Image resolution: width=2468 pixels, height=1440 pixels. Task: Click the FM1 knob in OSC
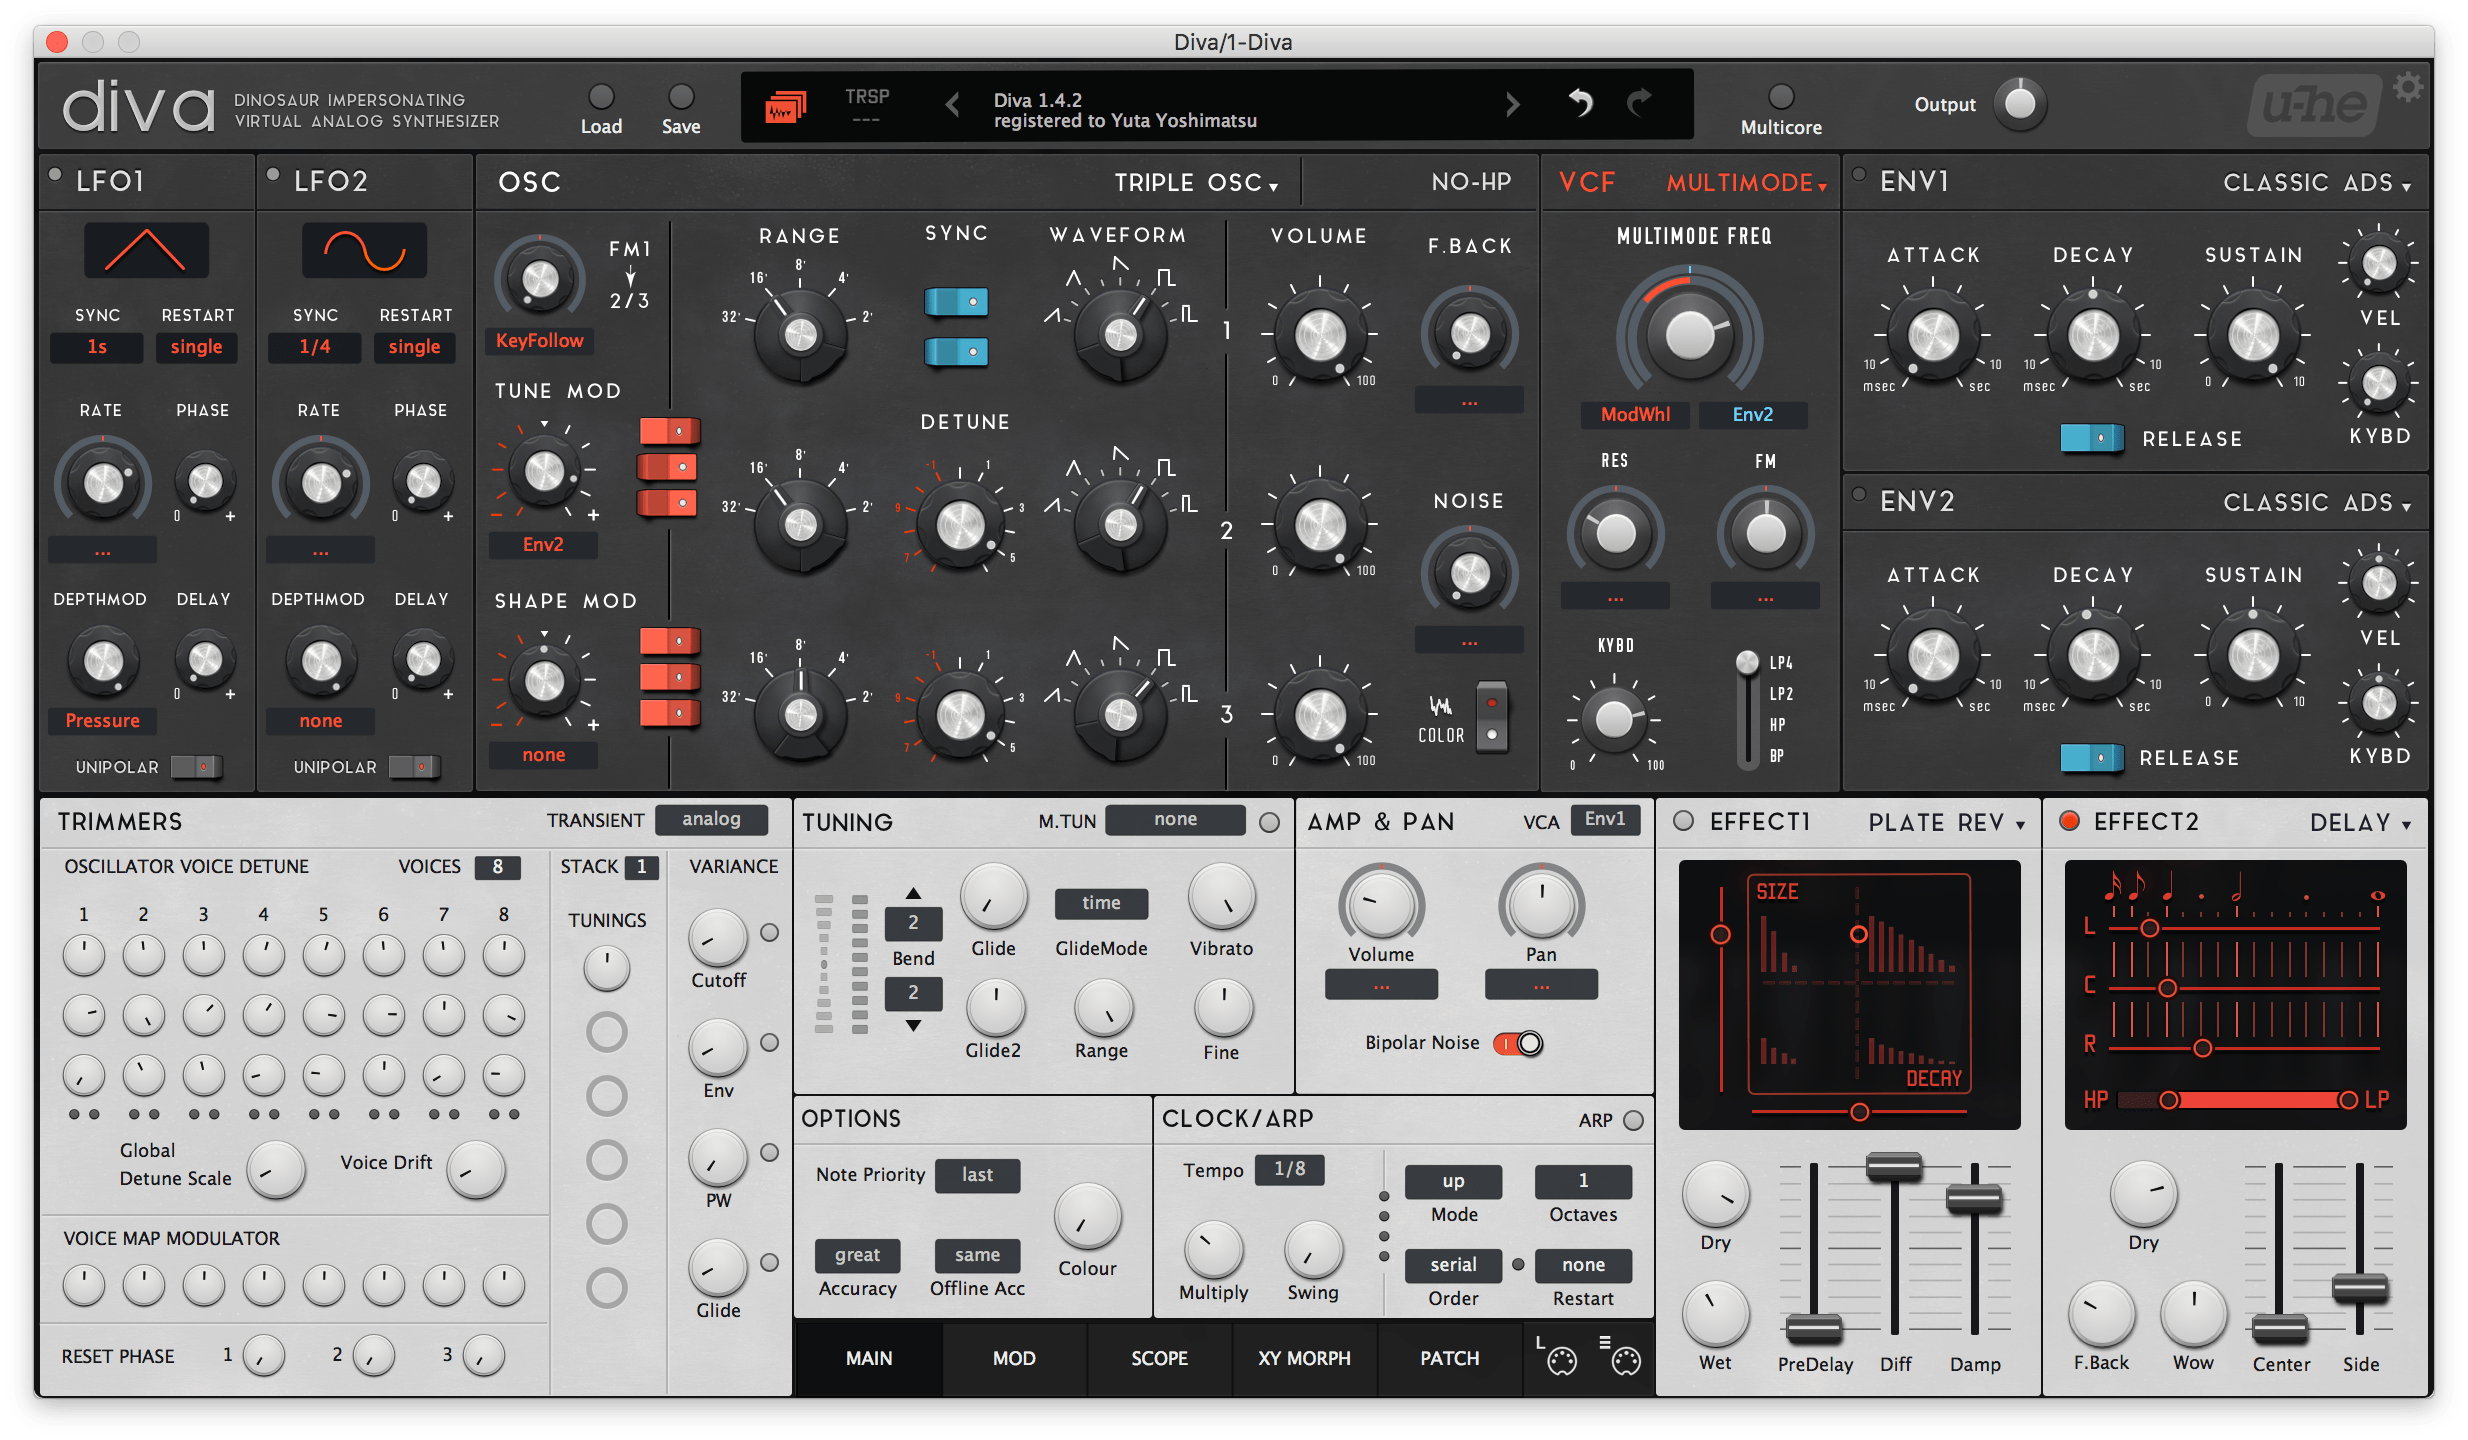point(540,280)
